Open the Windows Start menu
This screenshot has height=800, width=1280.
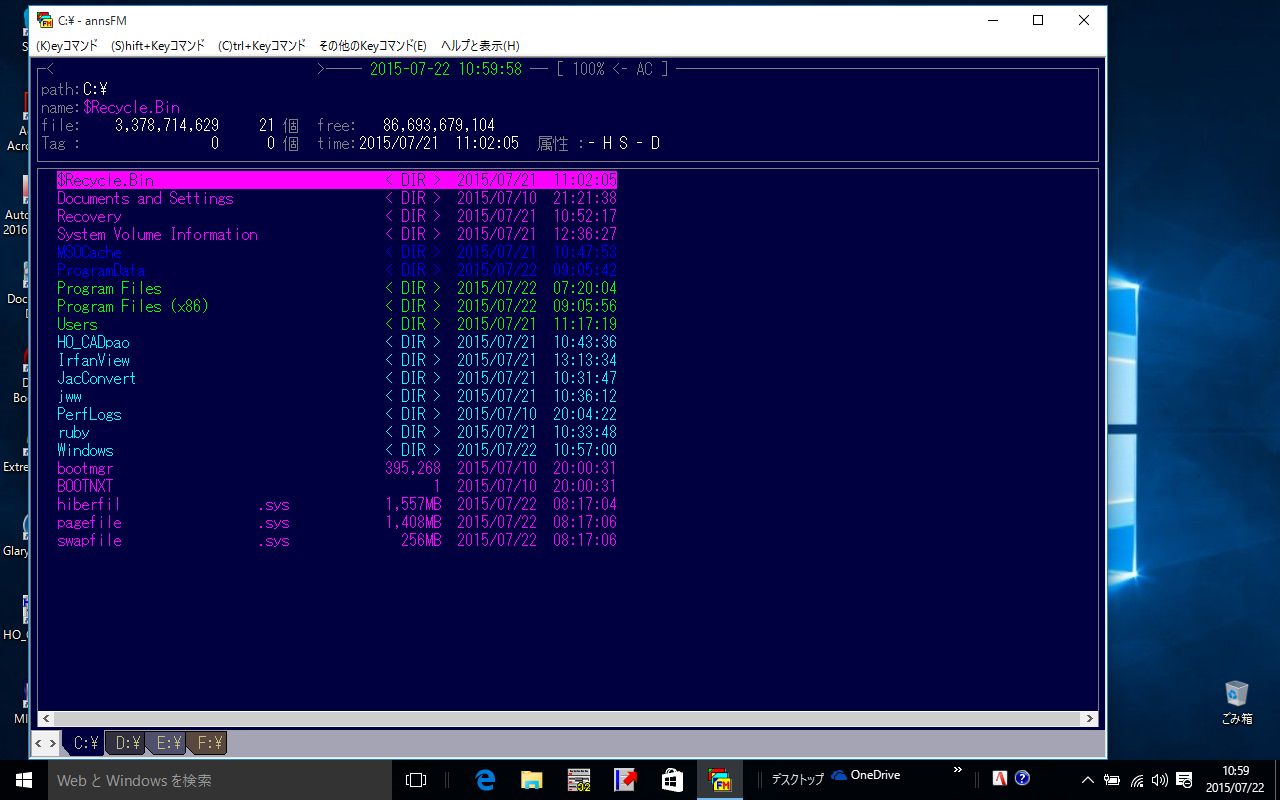[24, 779]
